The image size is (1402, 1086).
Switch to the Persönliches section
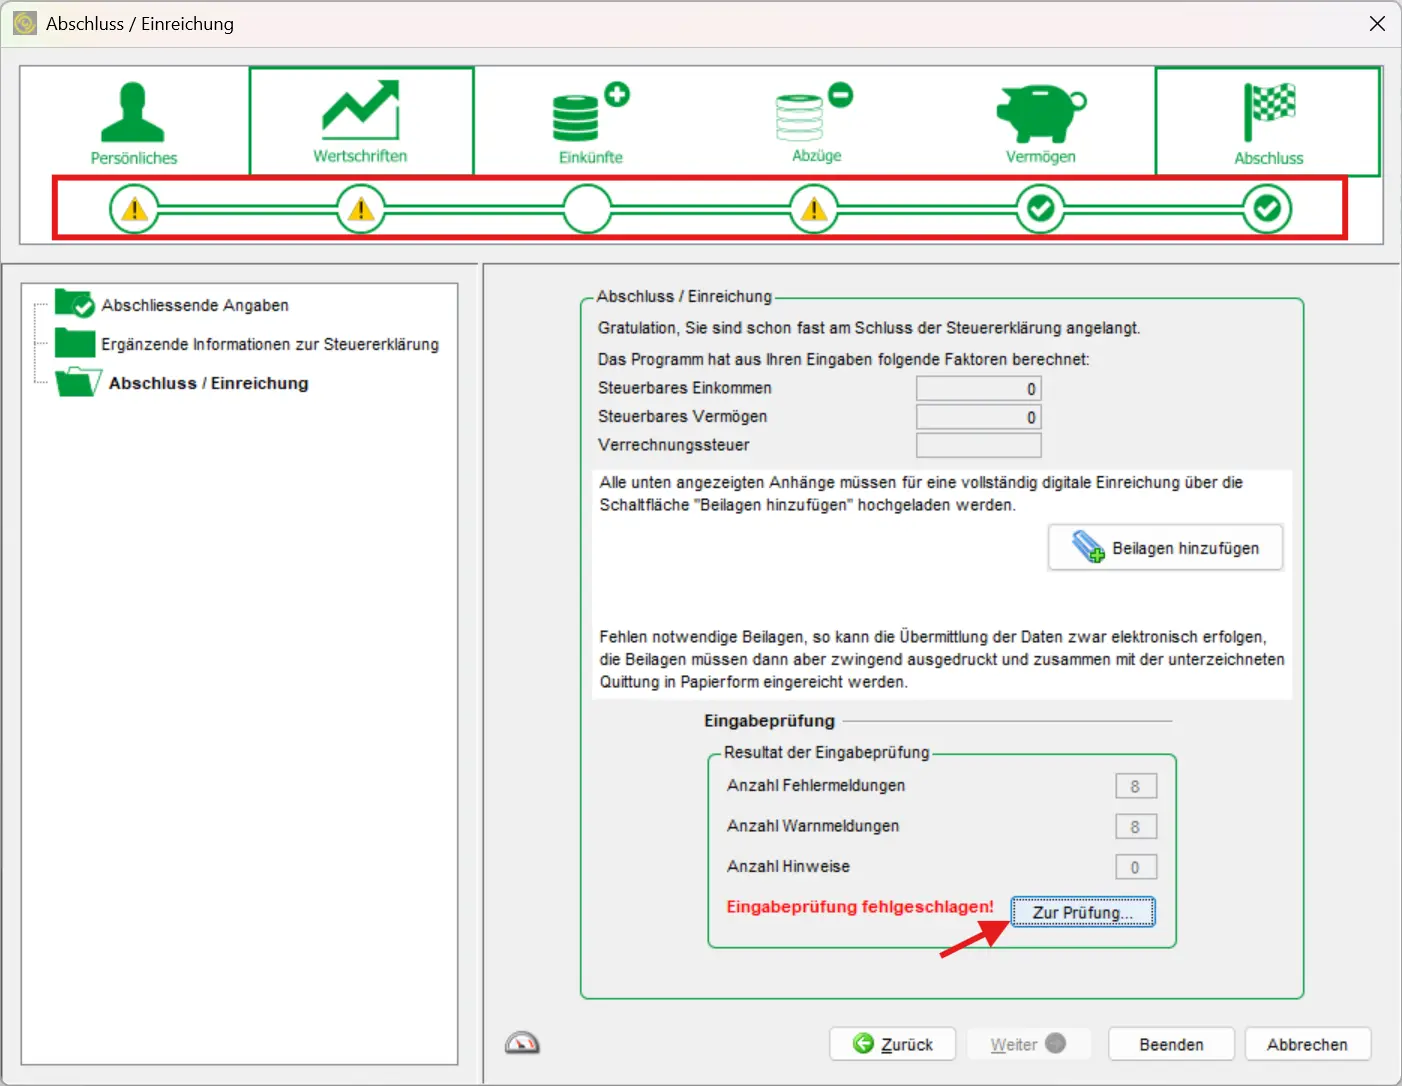coord(134,120)
